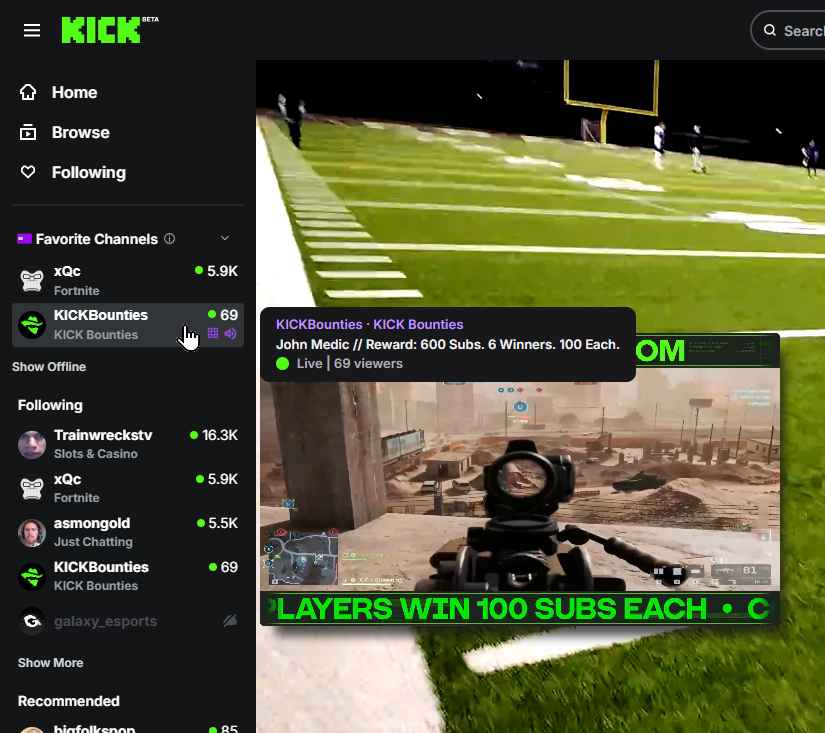The width and height of the screenshot is (825, 733).
Task: Click xQc avatar in Favorite Channels
Action: (32, 280)
